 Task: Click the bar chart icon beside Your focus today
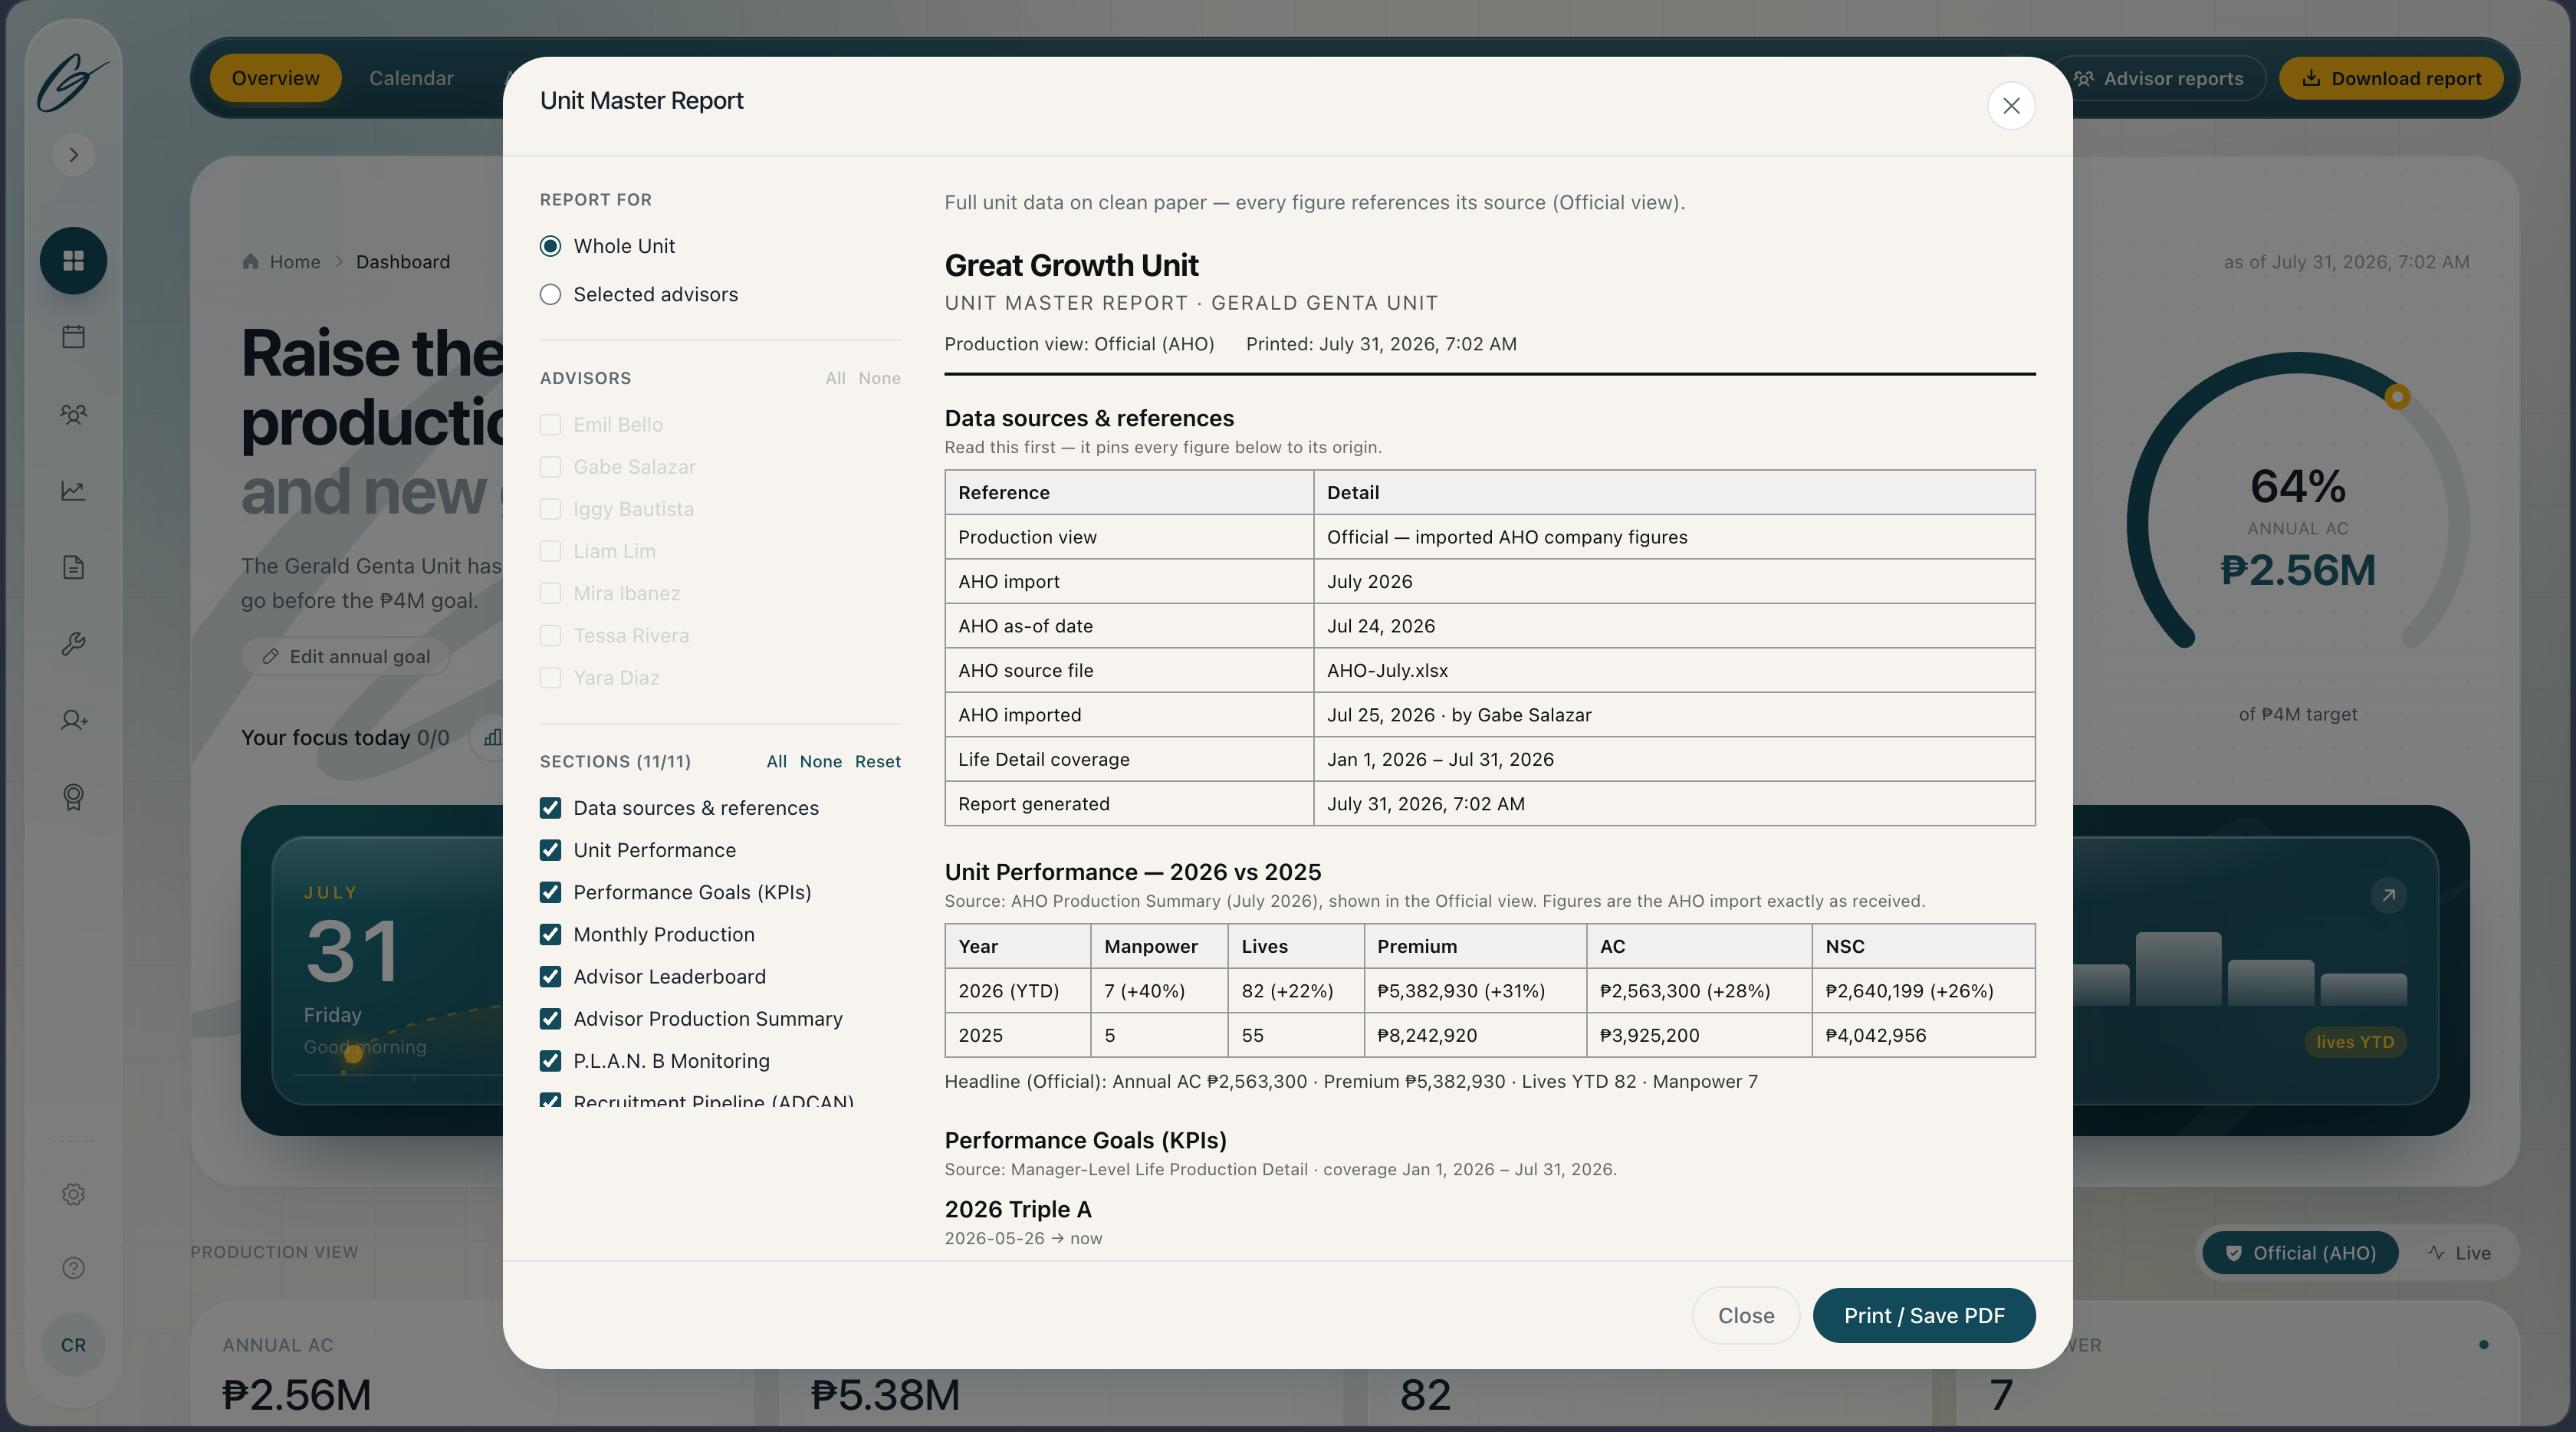pos(492,738)
